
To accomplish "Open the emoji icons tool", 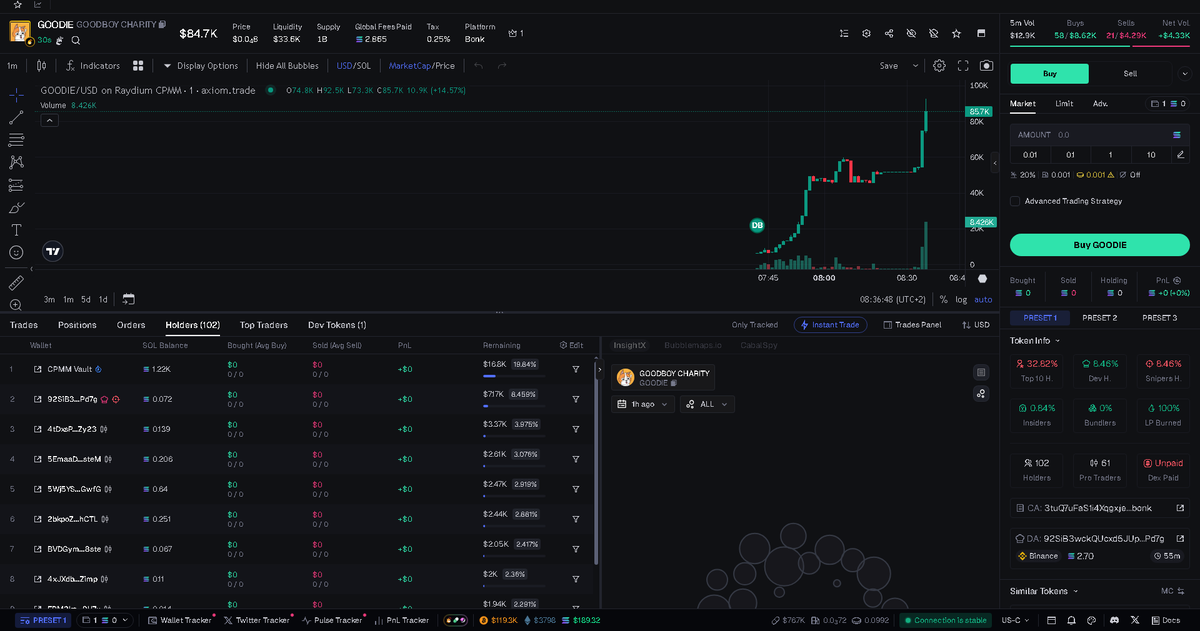I will 16,253.
